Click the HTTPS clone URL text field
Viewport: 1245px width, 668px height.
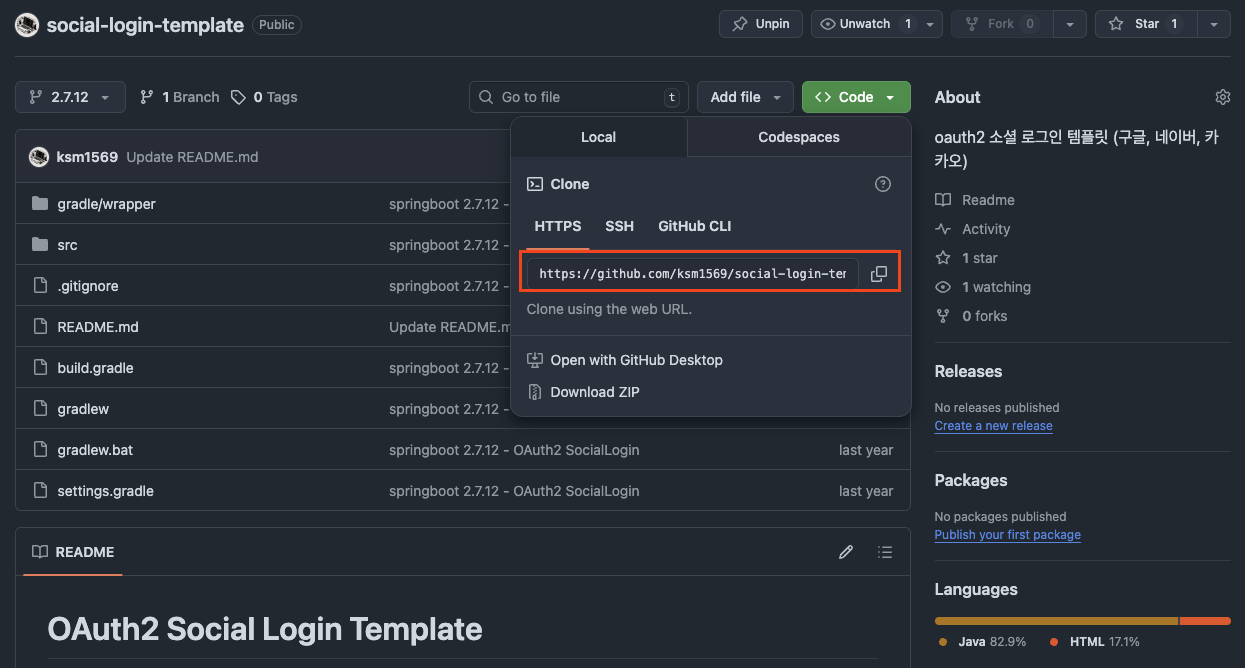pyautogui.click(x=693, y=274)
